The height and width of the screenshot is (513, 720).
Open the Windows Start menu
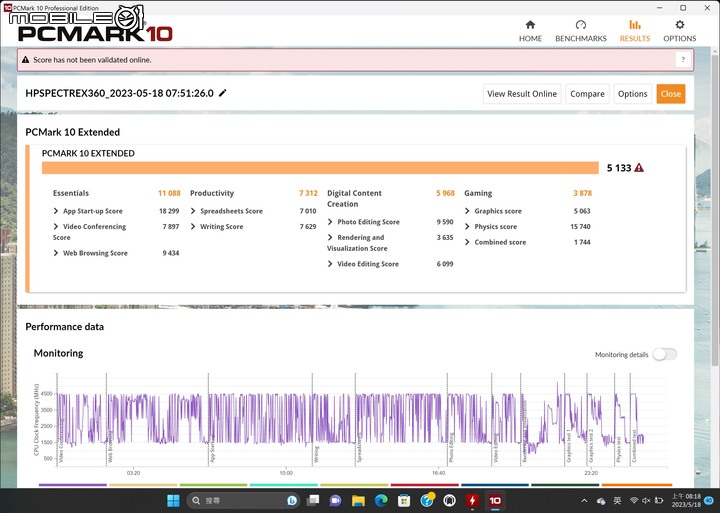[173, 501]
